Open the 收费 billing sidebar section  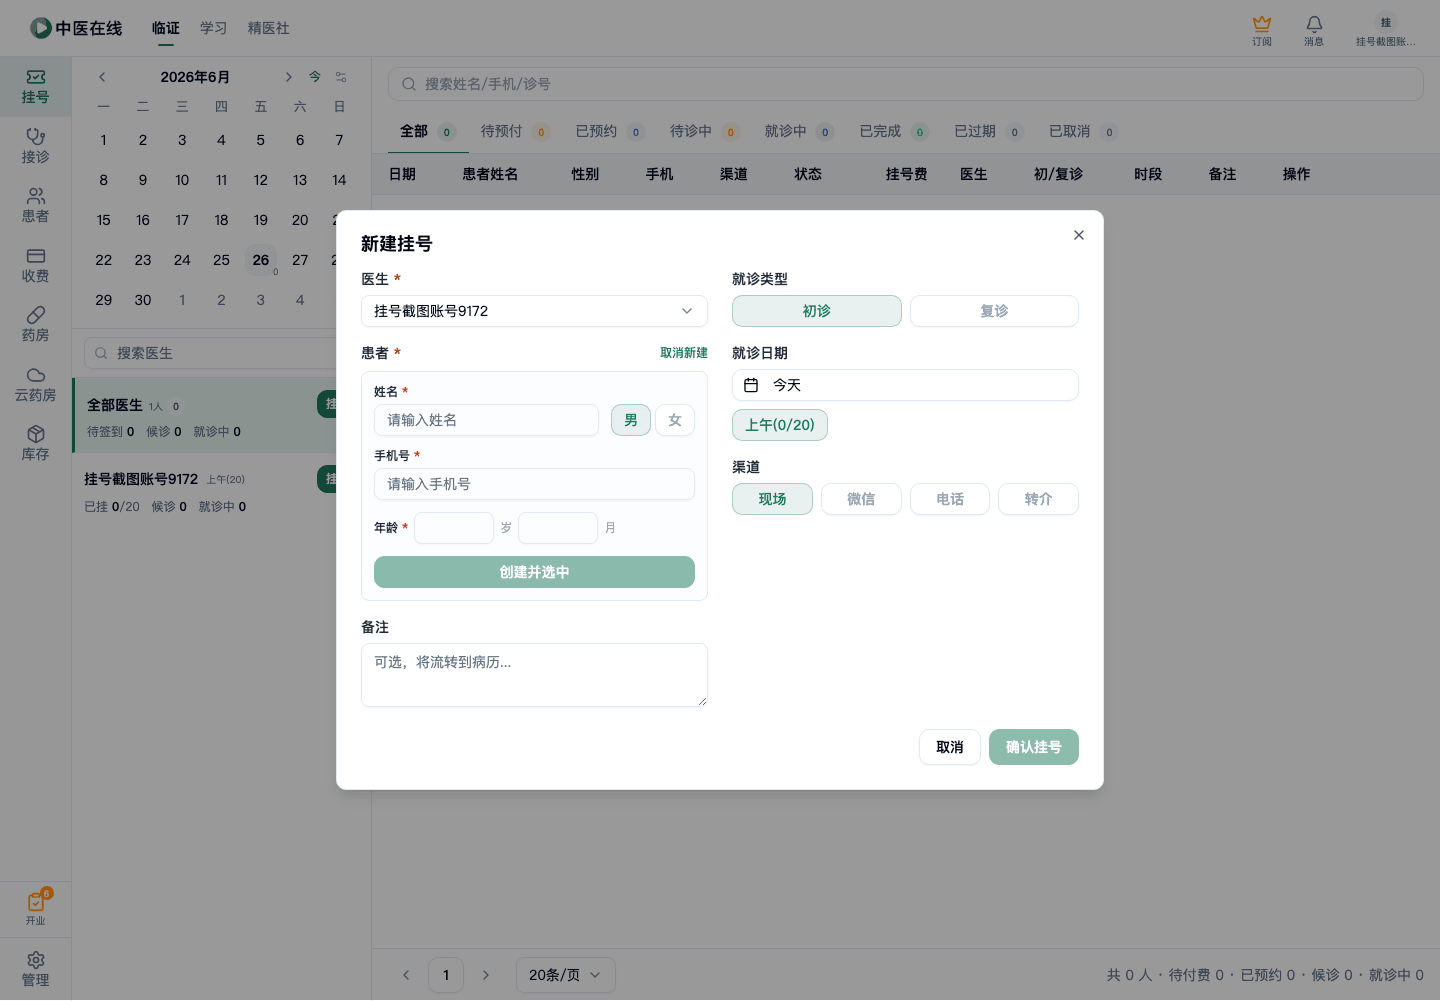tap(35, 265)
